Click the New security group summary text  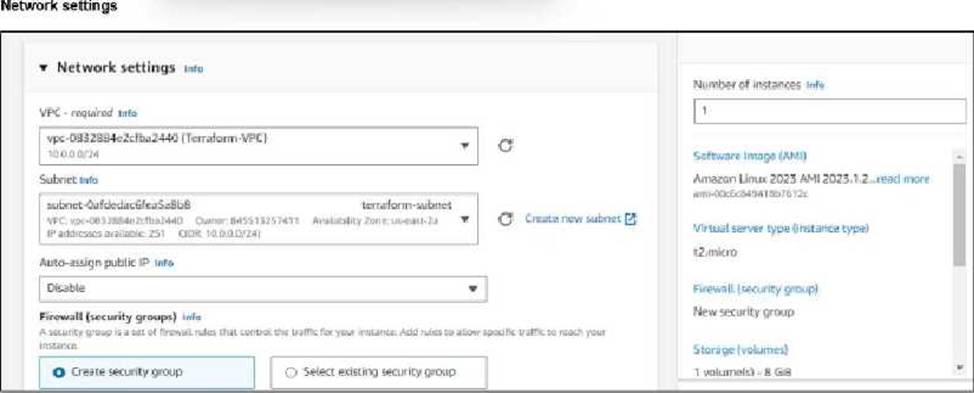click(x=743, y=312)
